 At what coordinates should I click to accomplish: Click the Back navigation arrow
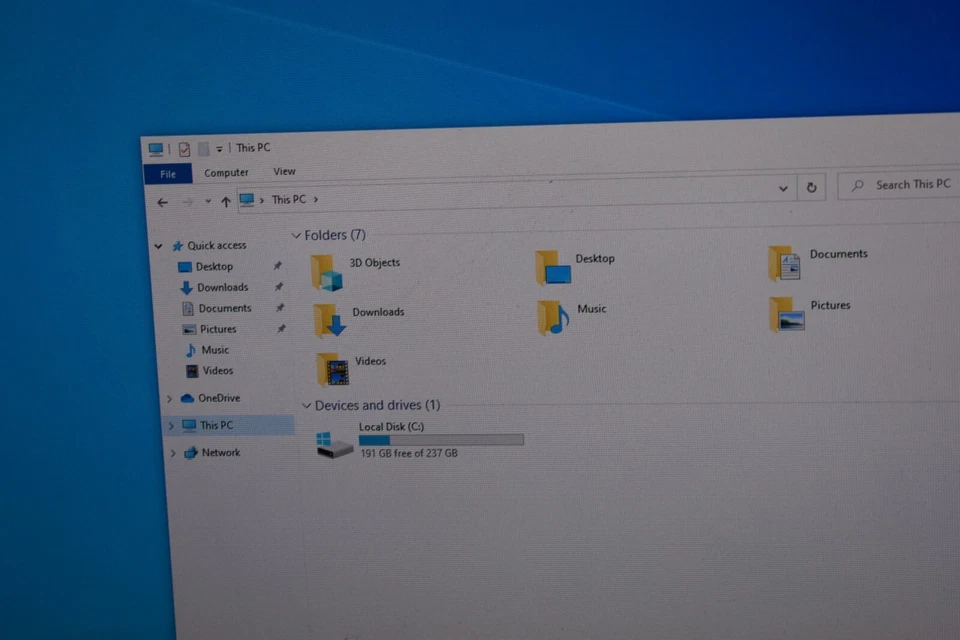163,201
